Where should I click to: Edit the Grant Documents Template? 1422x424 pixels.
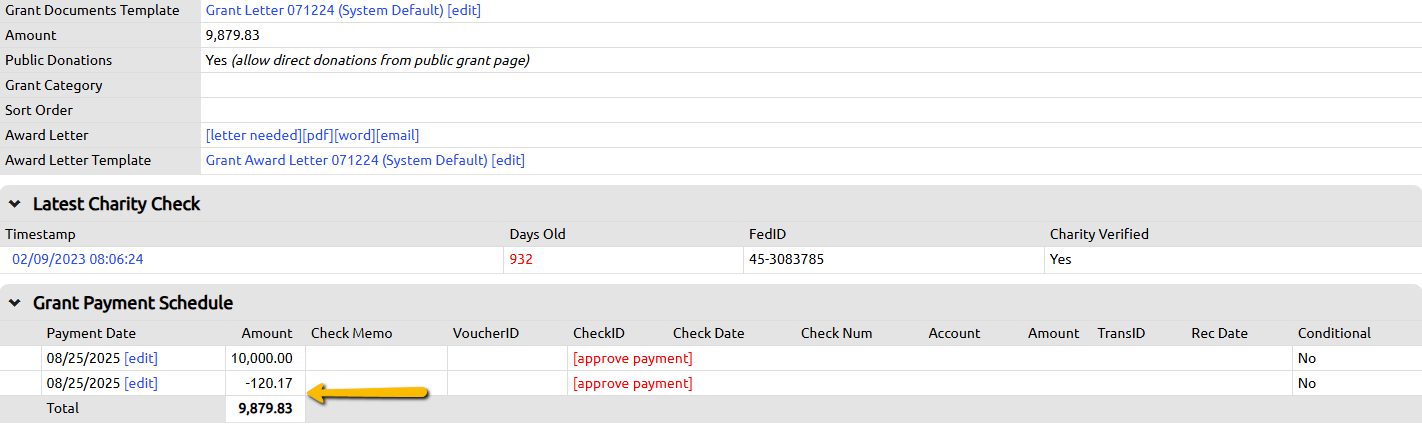pyautogui.click(x=464, y=10)
